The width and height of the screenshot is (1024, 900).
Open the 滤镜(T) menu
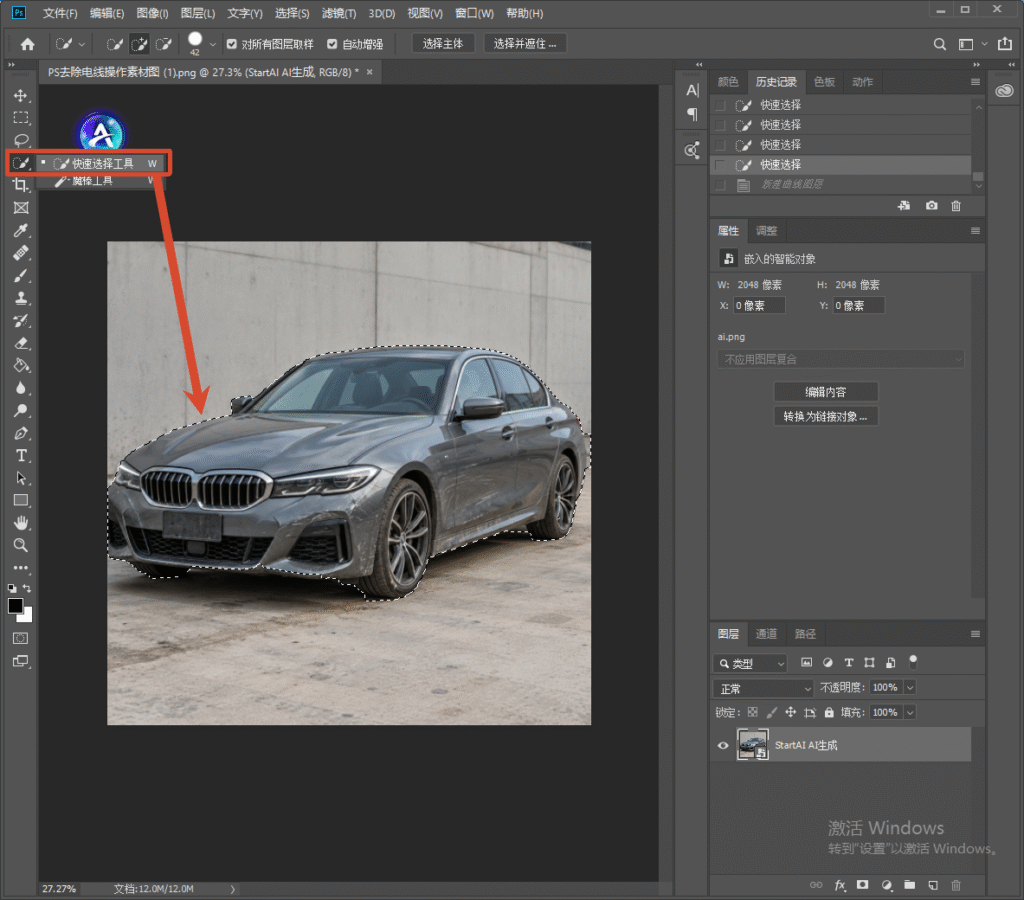pyautogui.click(x=338, y=13)
